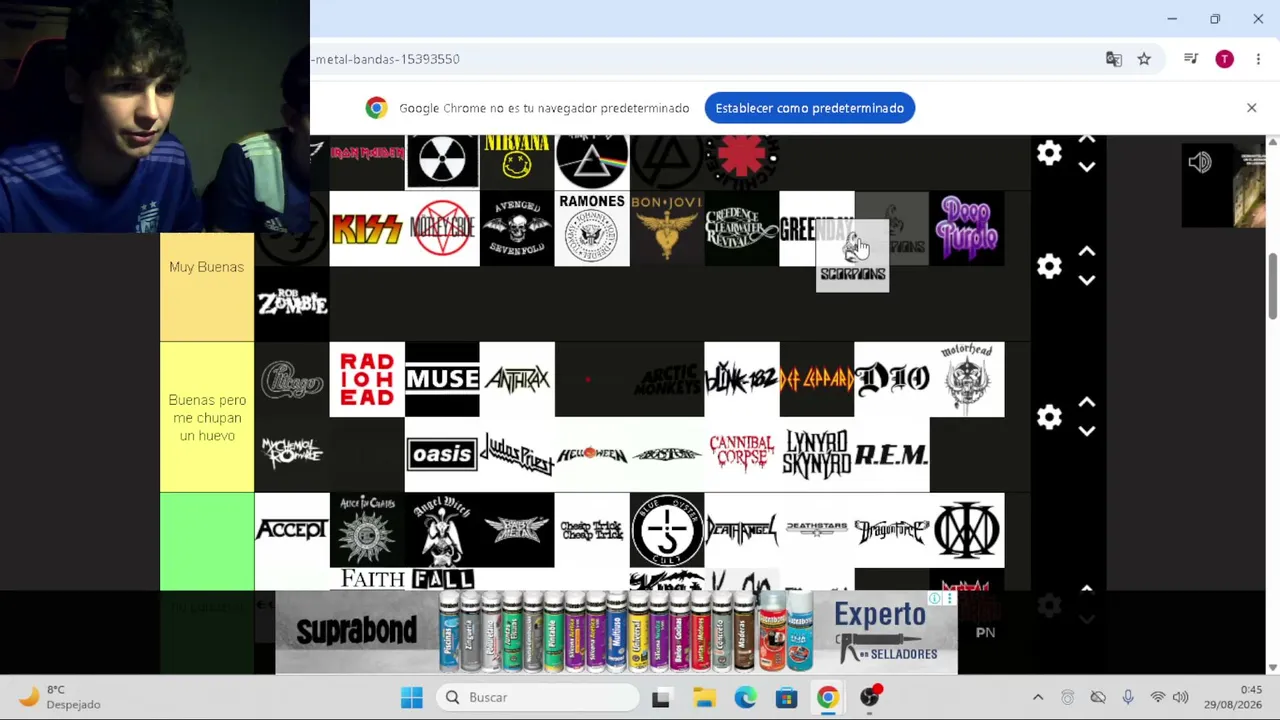Viewport: 1280px width, 720px height.
Task: Select the Bon Jovi logo
Action: pyautogui.click(x=667, y=229)
